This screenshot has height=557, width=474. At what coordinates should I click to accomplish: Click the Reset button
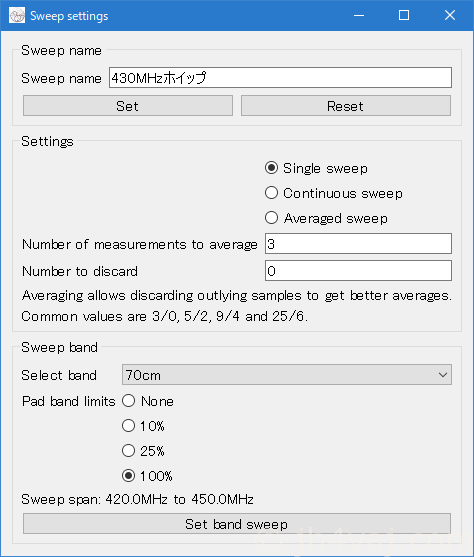(x=346, y=106)
